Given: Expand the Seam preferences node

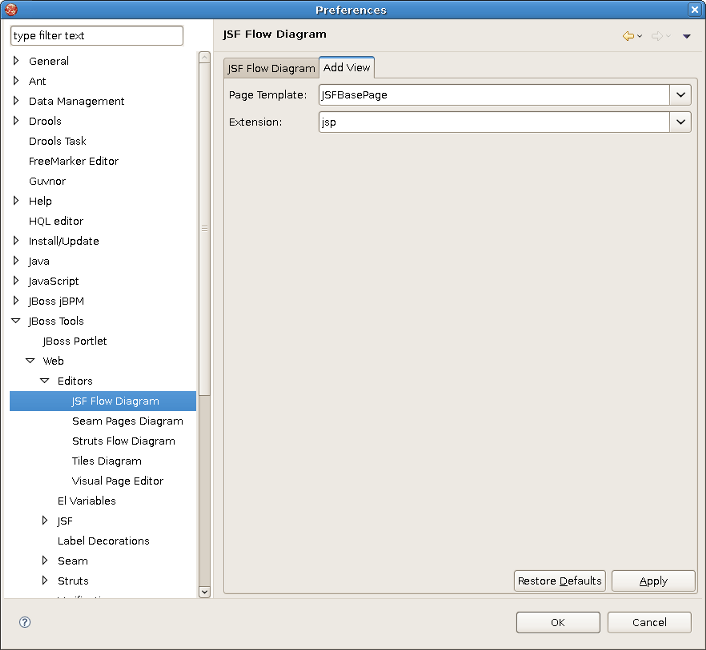Looking at the screenshot, I should [45, 561].
